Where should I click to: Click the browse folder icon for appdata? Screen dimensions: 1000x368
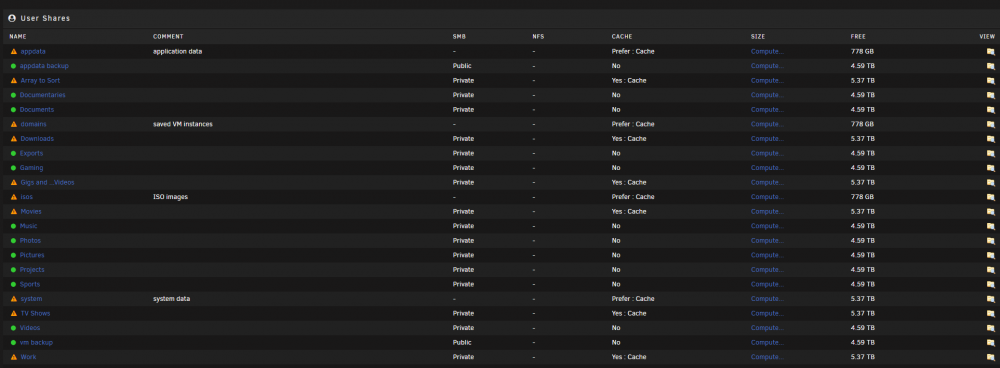pos(990,52)
